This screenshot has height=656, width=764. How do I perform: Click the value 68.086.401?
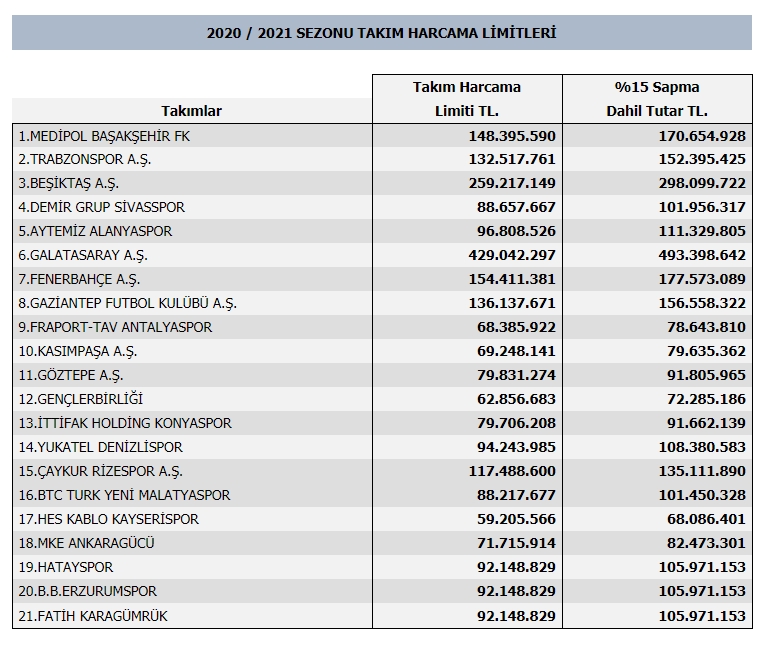(706, 520)
